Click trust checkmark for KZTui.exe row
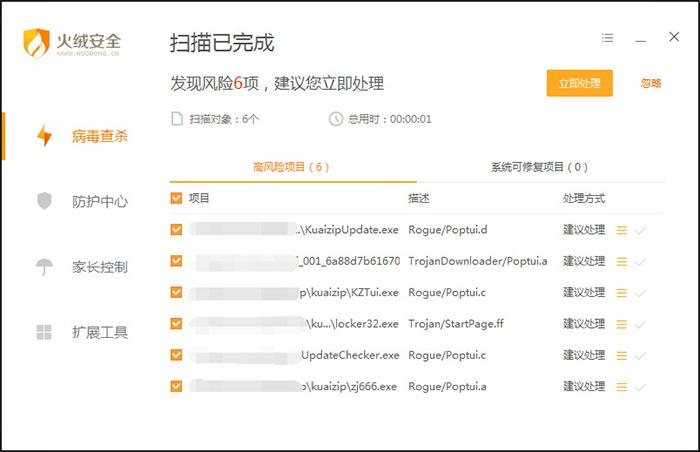Screen dimensions: 700x452 (640, 293)
